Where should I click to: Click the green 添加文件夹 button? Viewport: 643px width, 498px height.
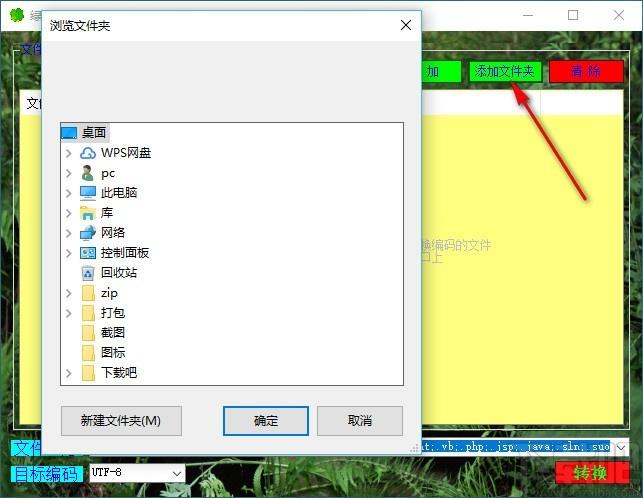tap(505, 71)
